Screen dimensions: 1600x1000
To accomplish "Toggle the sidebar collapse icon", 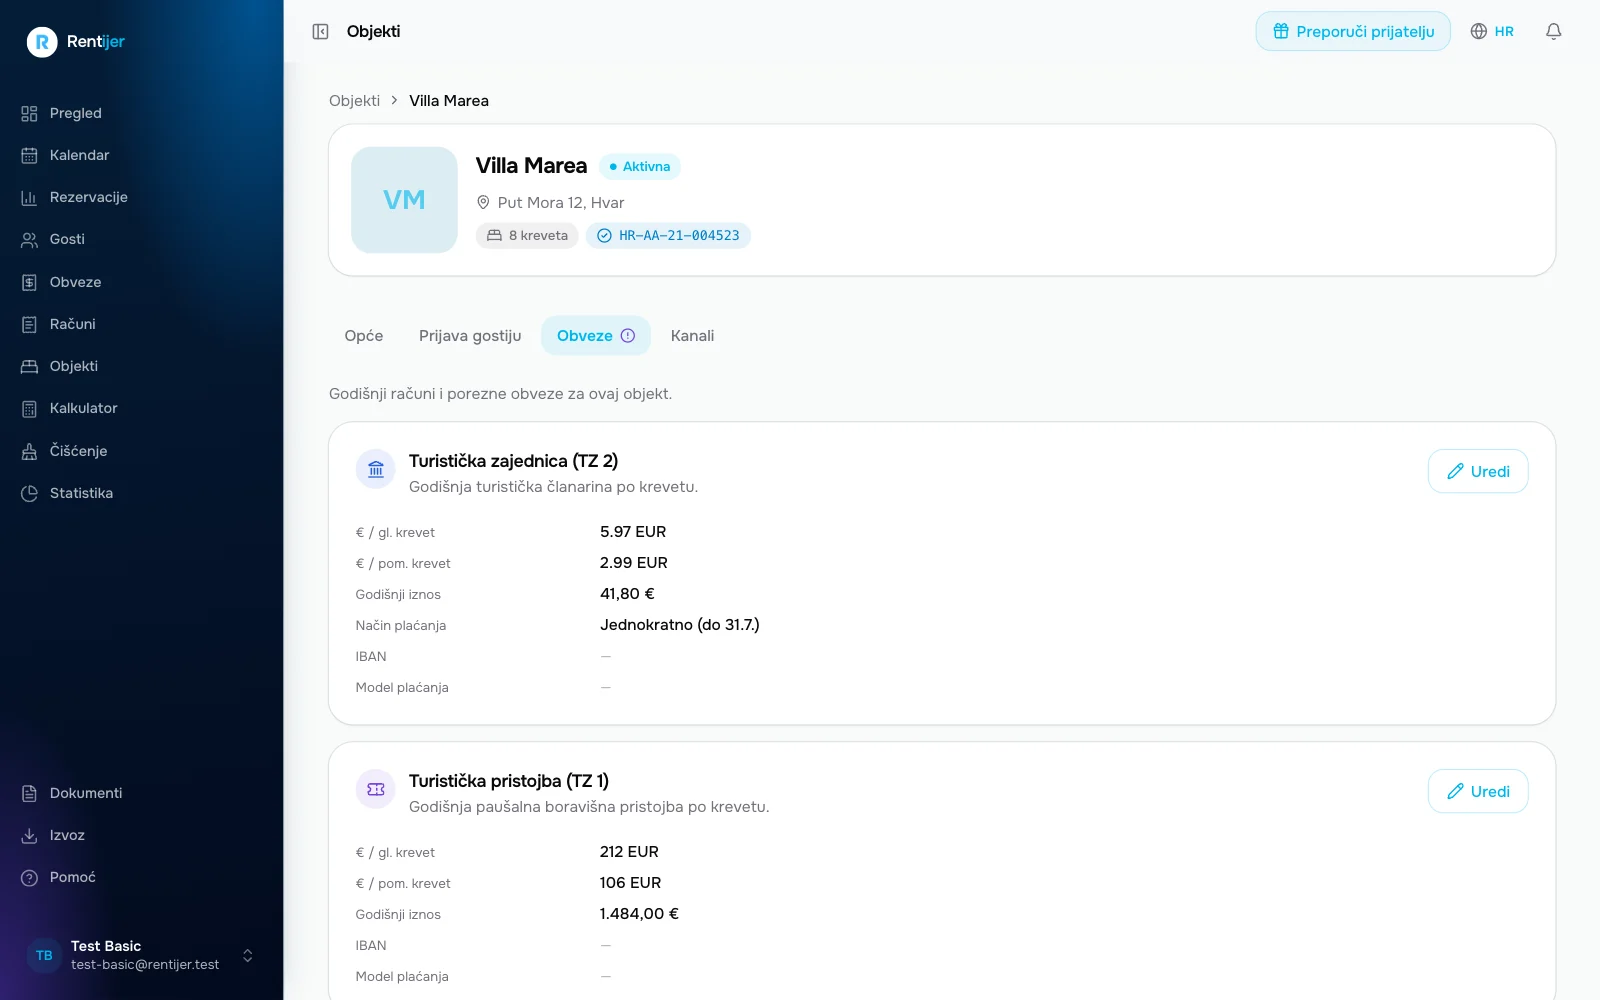I will click(320, 32).
